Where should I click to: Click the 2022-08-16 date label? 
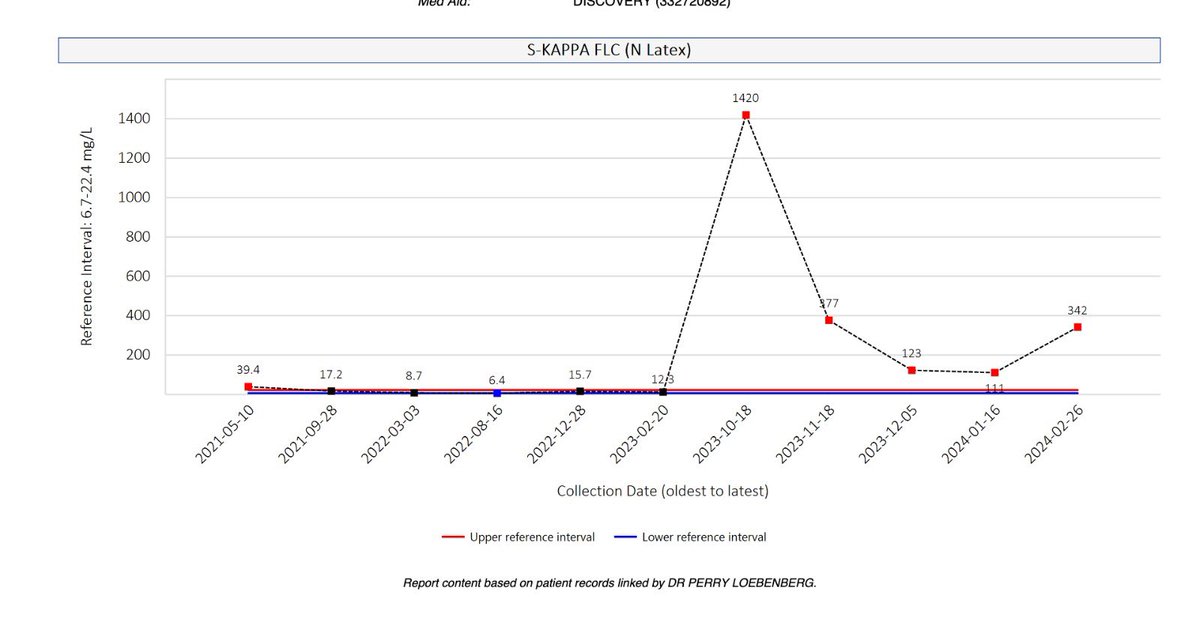pos(473,435)
